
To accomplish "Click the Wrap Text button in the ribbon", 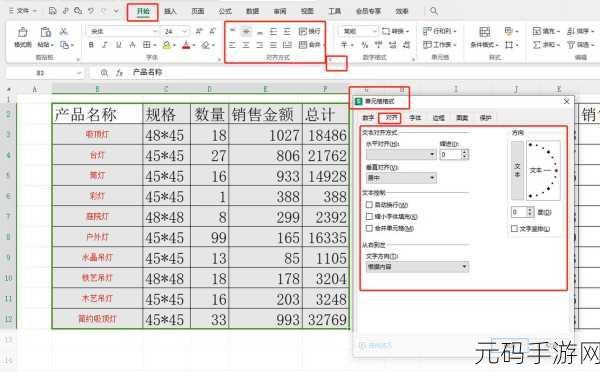I will pos(310,31).
